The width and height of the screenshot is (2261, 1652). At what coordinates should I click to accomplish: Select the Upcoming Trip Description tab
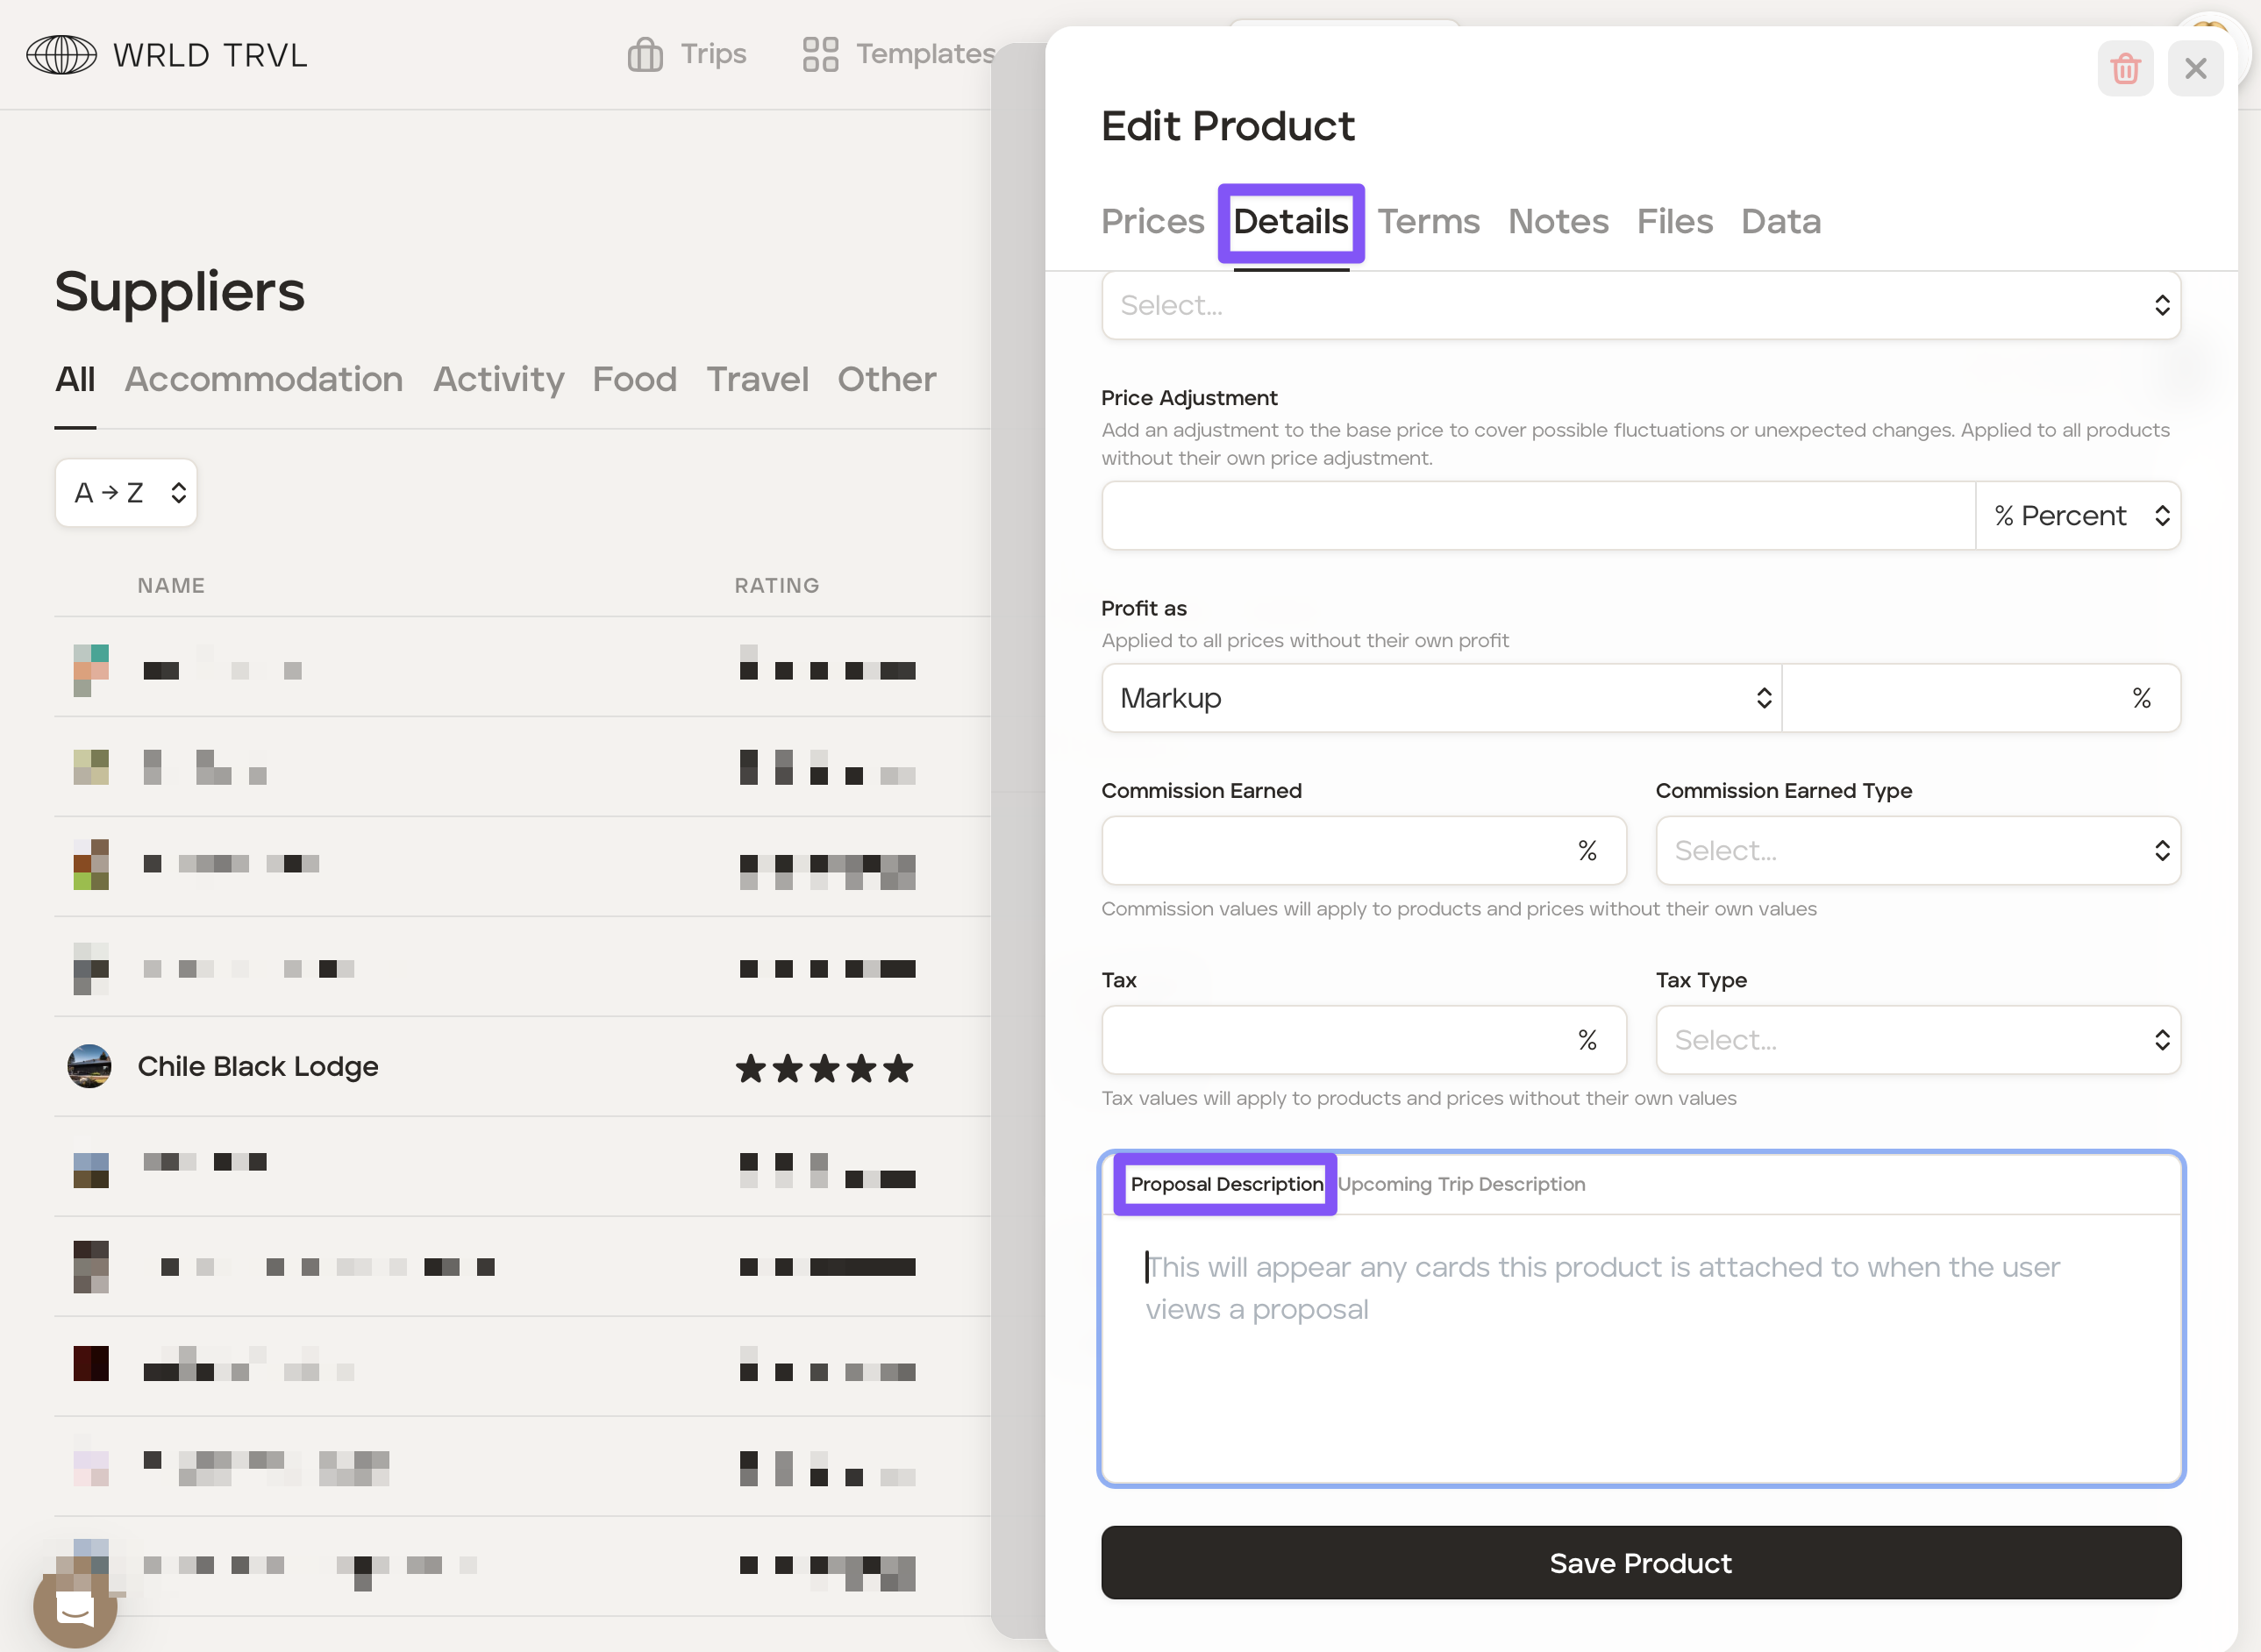[x=1460, y=1184]
